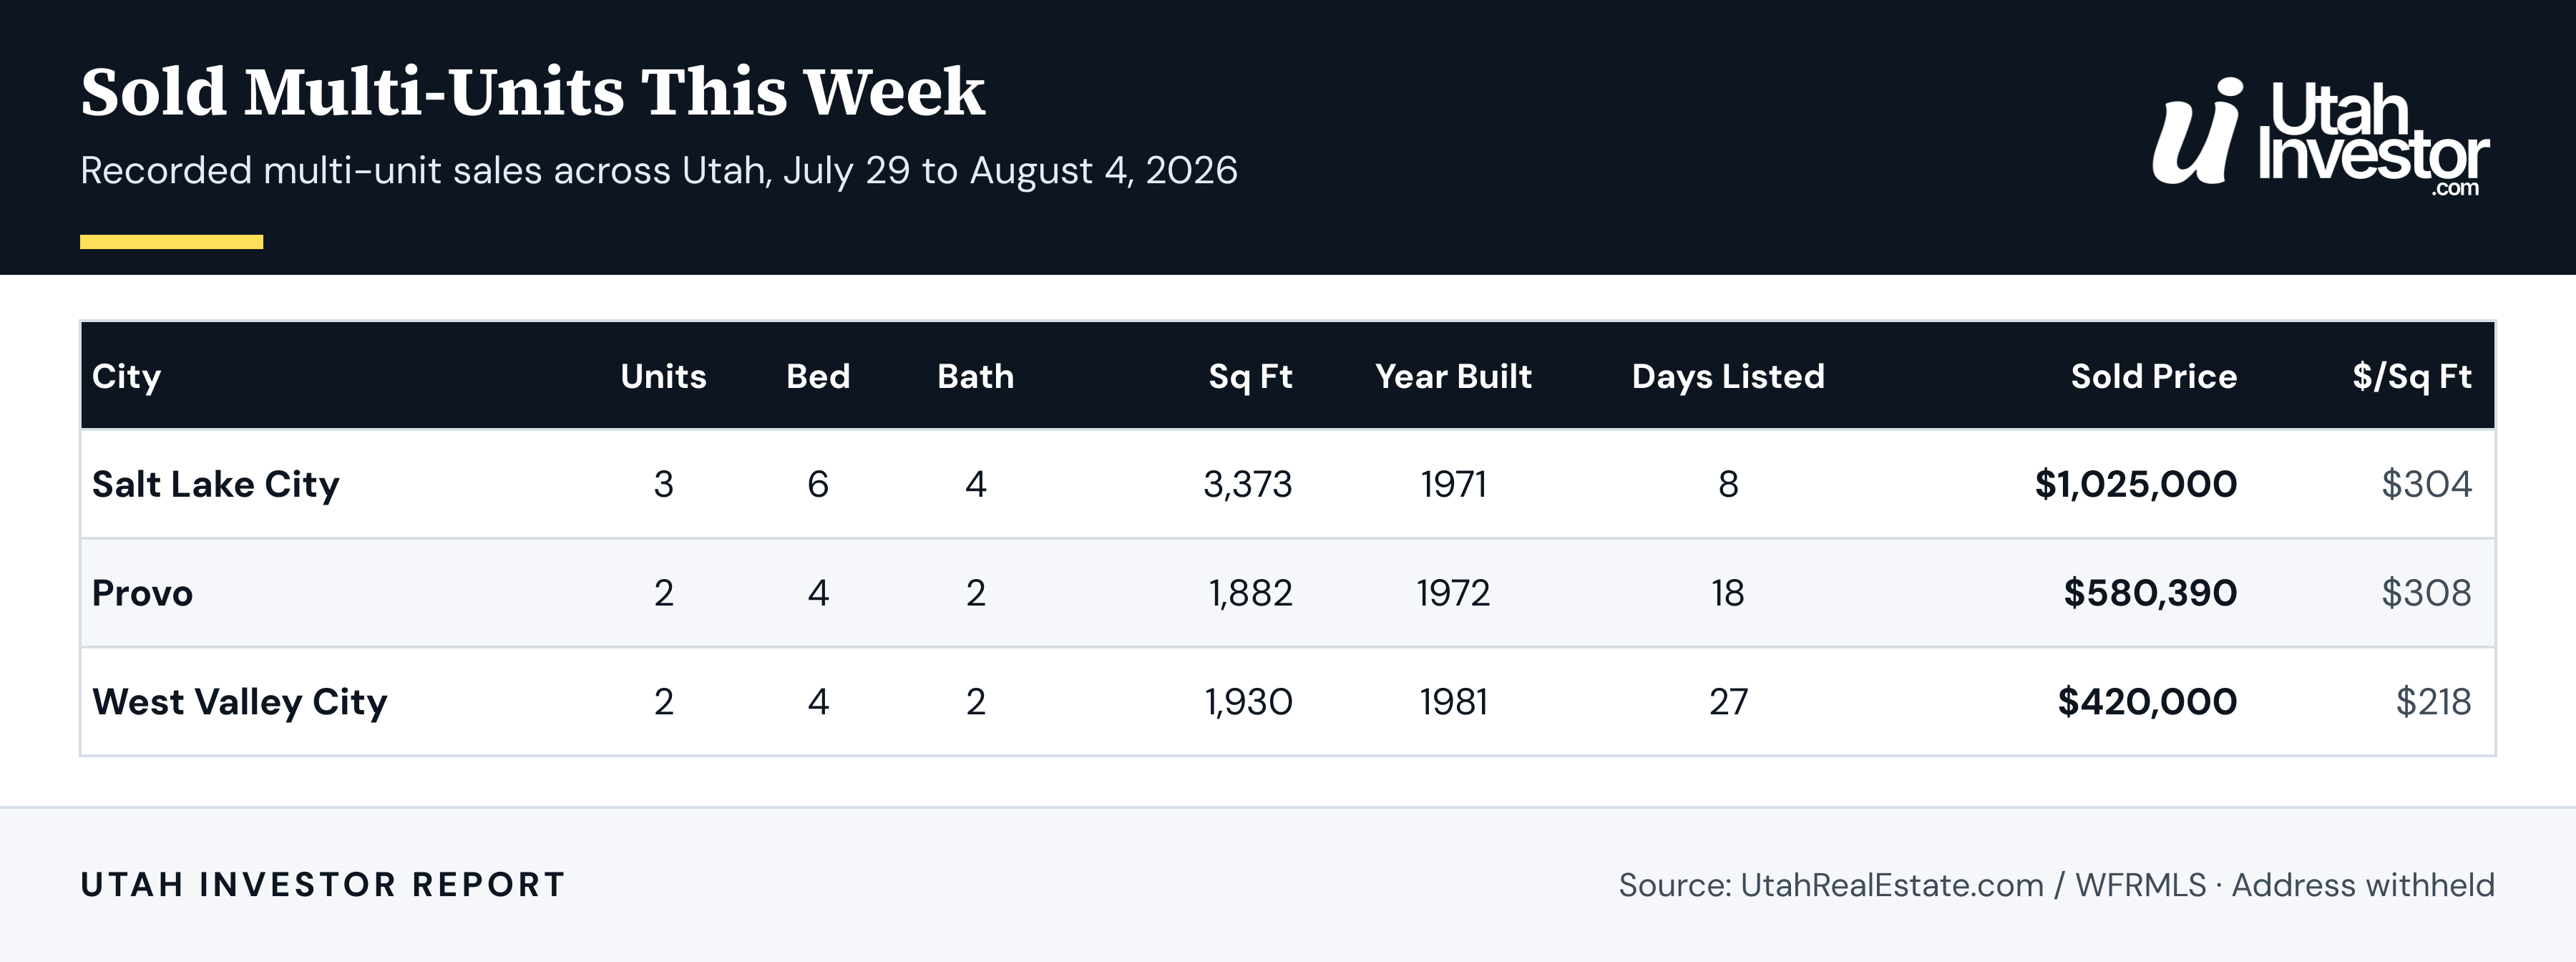Click the Sold Multi-Units This Week title

coord(532,92)
